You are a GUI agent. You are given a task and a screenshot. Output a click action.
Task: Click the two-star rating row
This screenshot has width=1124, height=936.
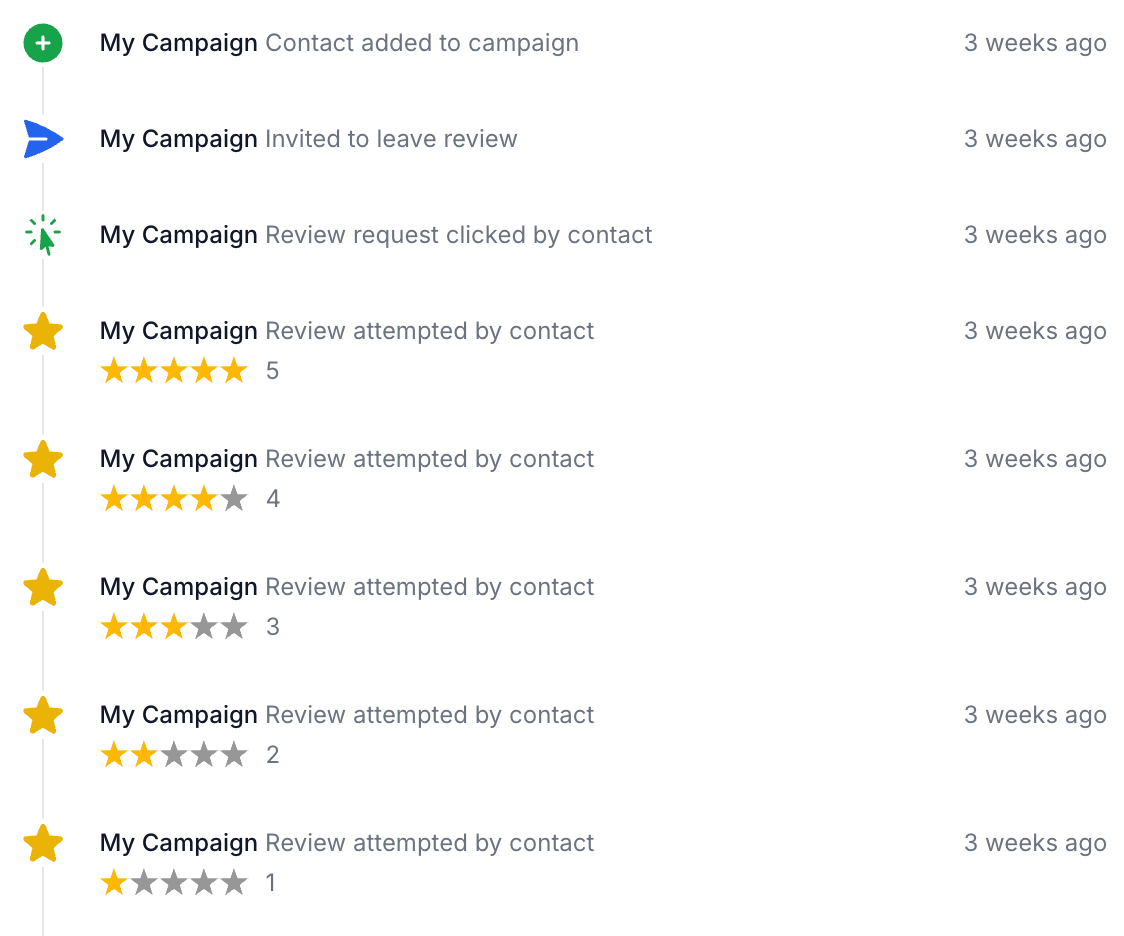click(x=190, y=755)
